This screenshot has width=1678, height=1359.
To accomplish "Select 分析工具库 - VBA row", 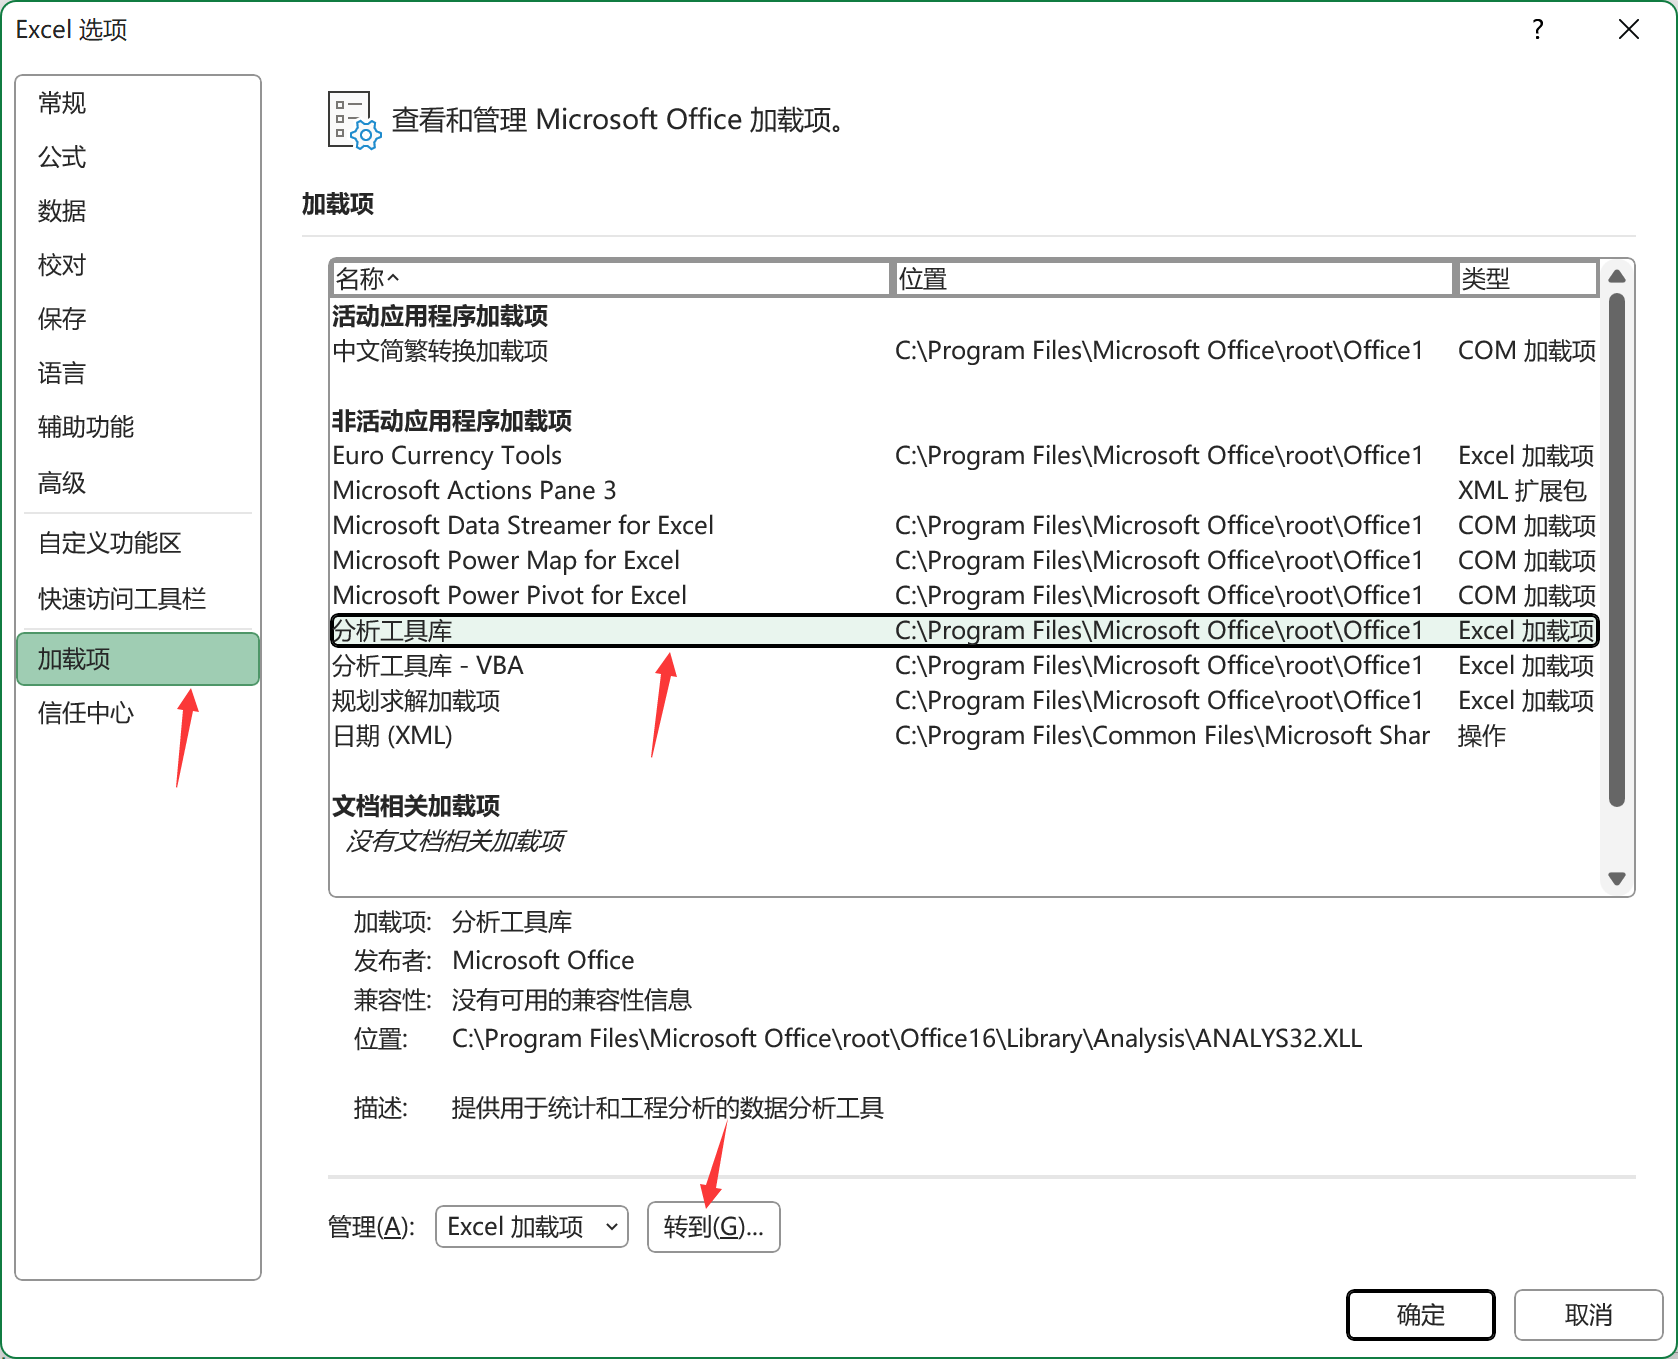I will (x=964, y=666).
